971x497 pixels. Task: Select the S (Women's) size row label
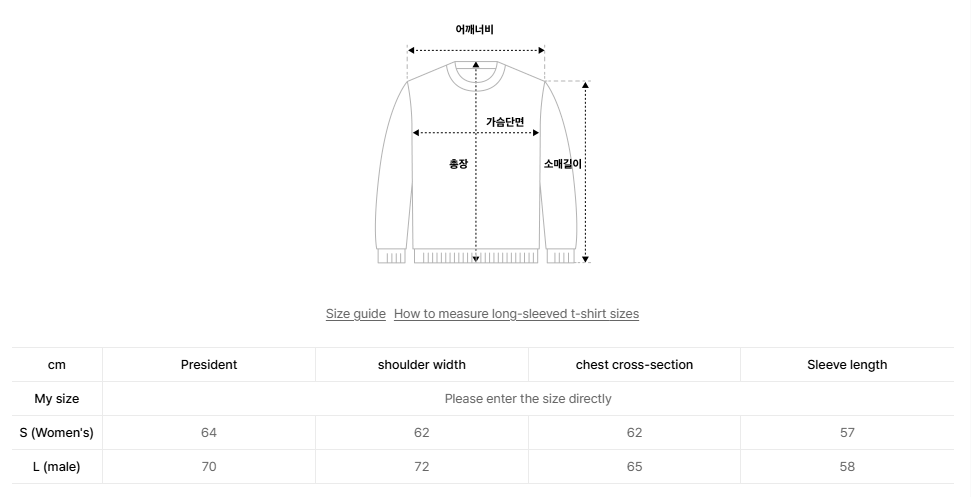tap(57, 433)
